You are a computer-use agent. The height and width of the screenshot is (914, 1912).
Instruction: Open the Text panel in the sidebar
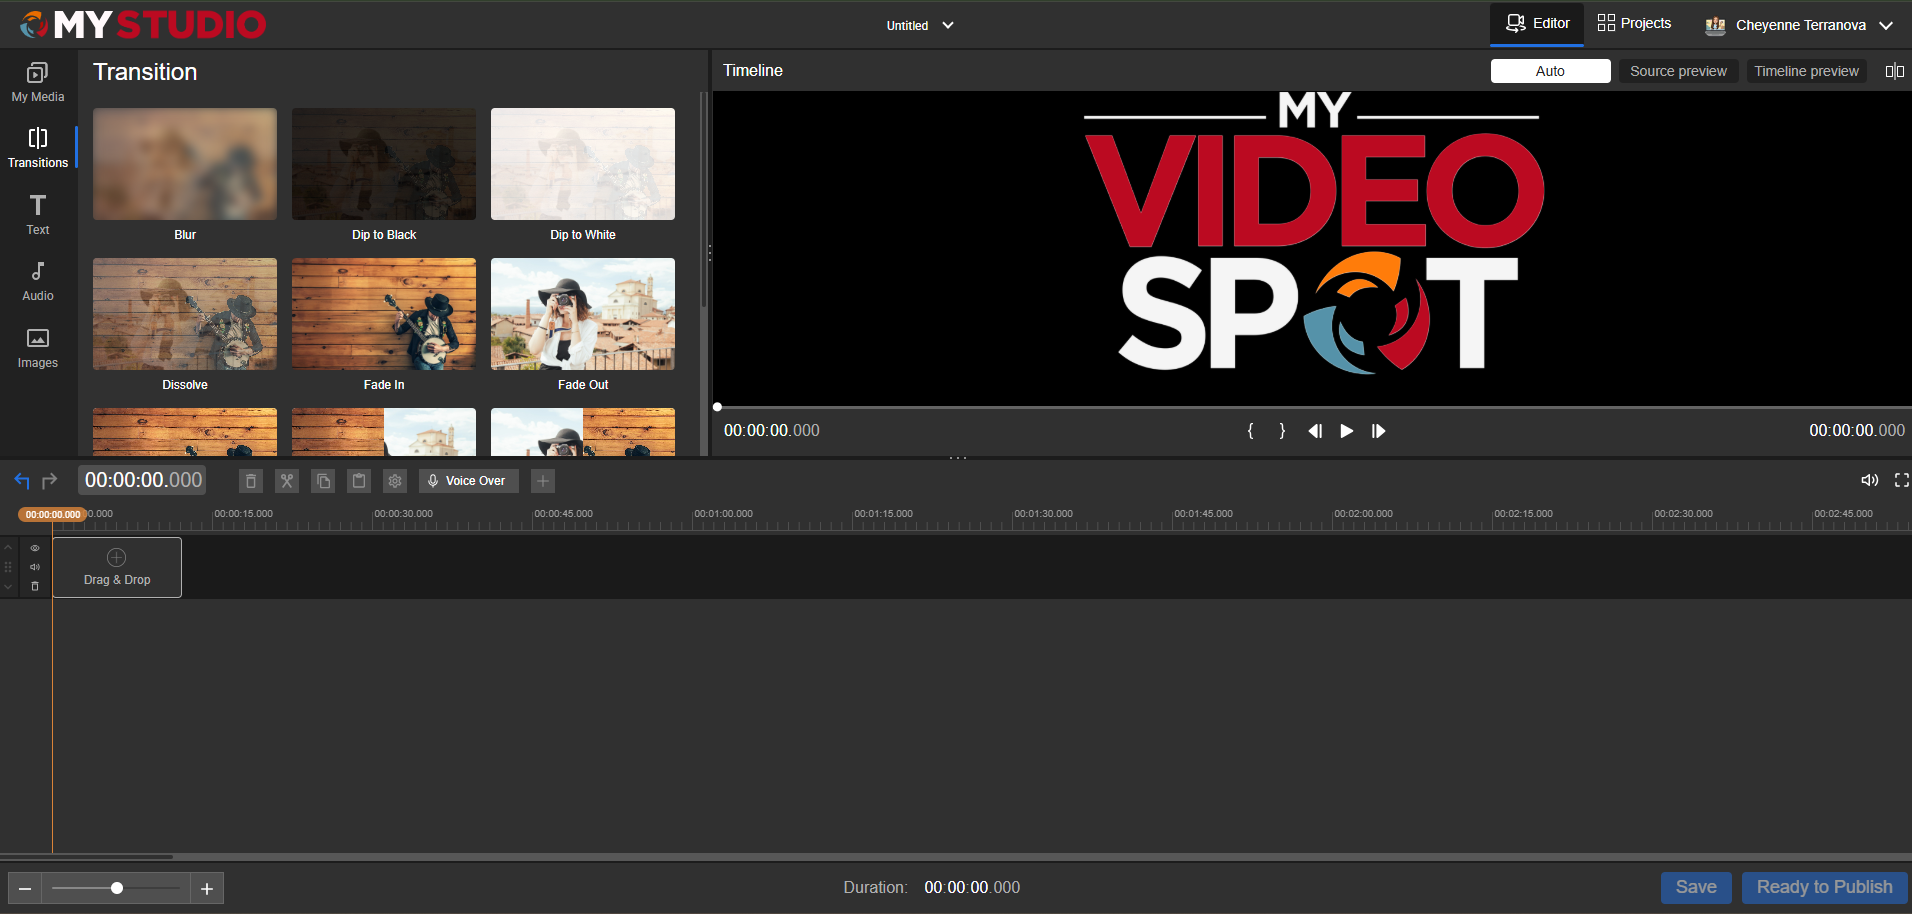point(38,215)
